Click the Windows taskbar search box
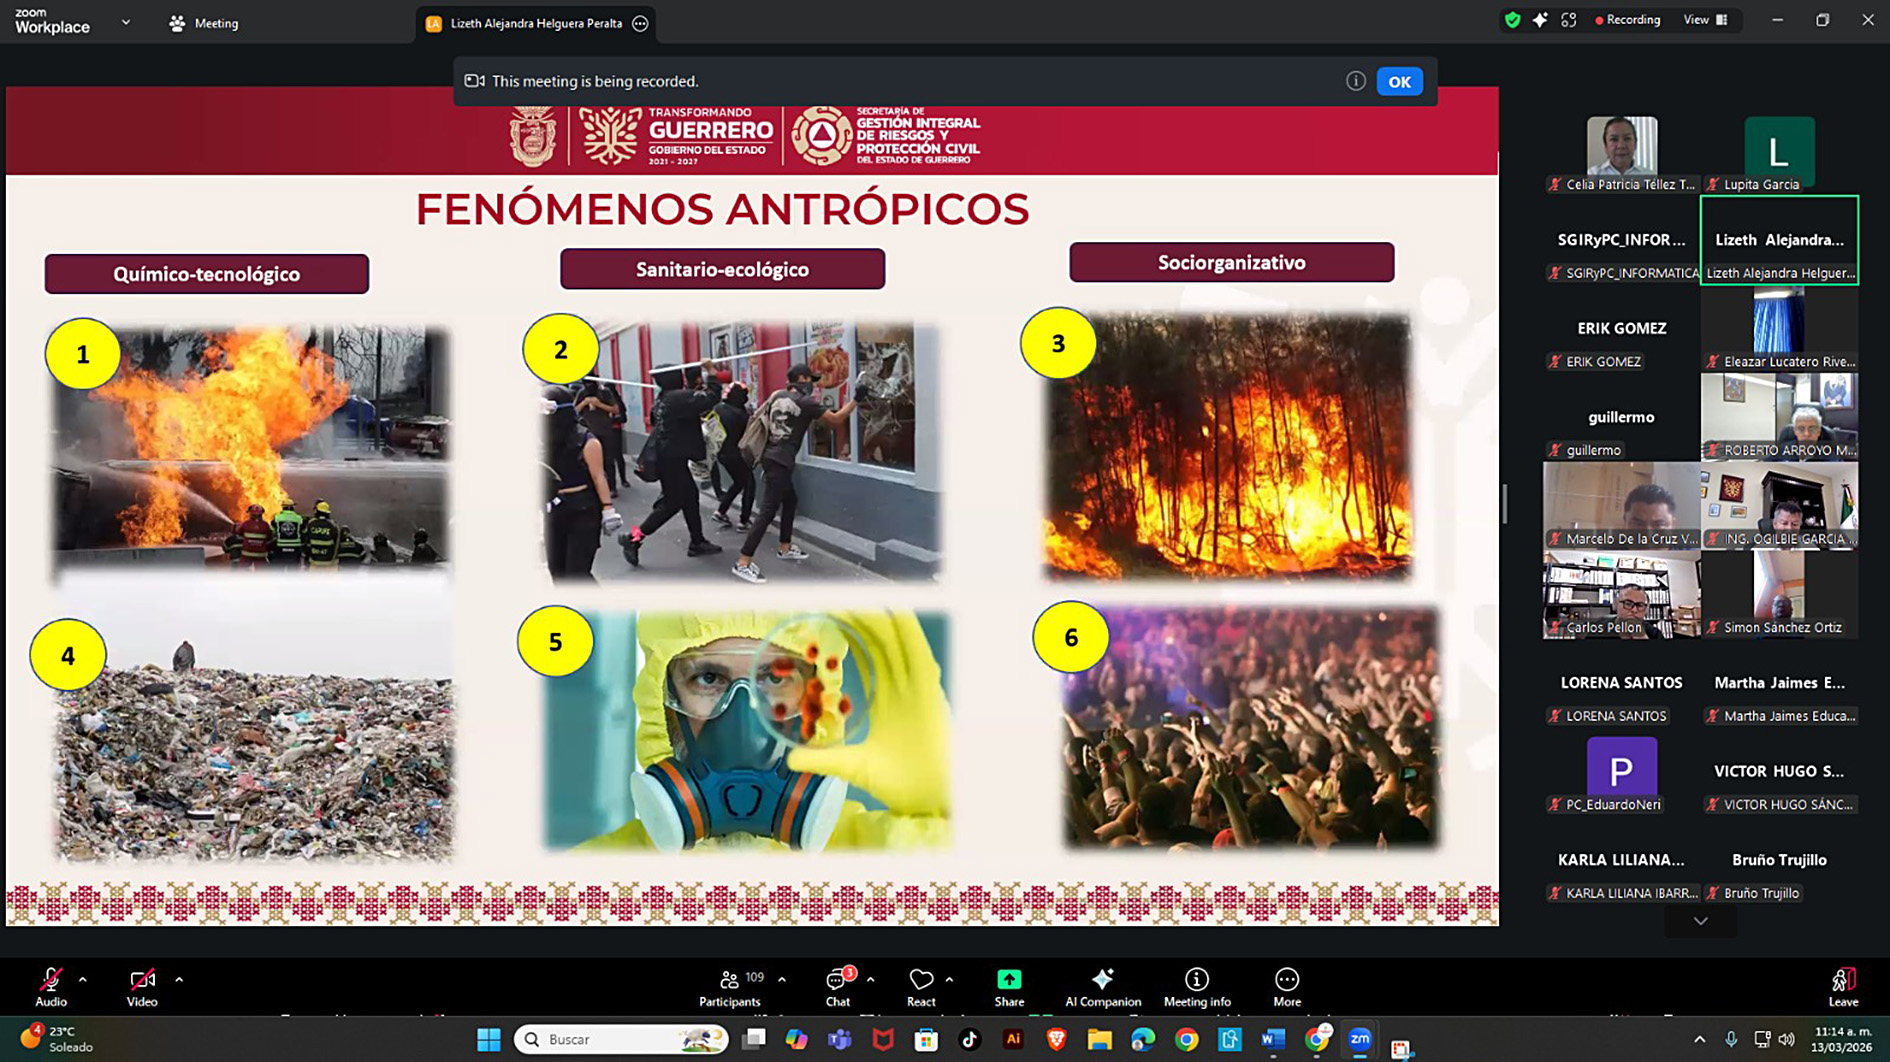Viewport: 1890px width, 1062px height. 620,1039
